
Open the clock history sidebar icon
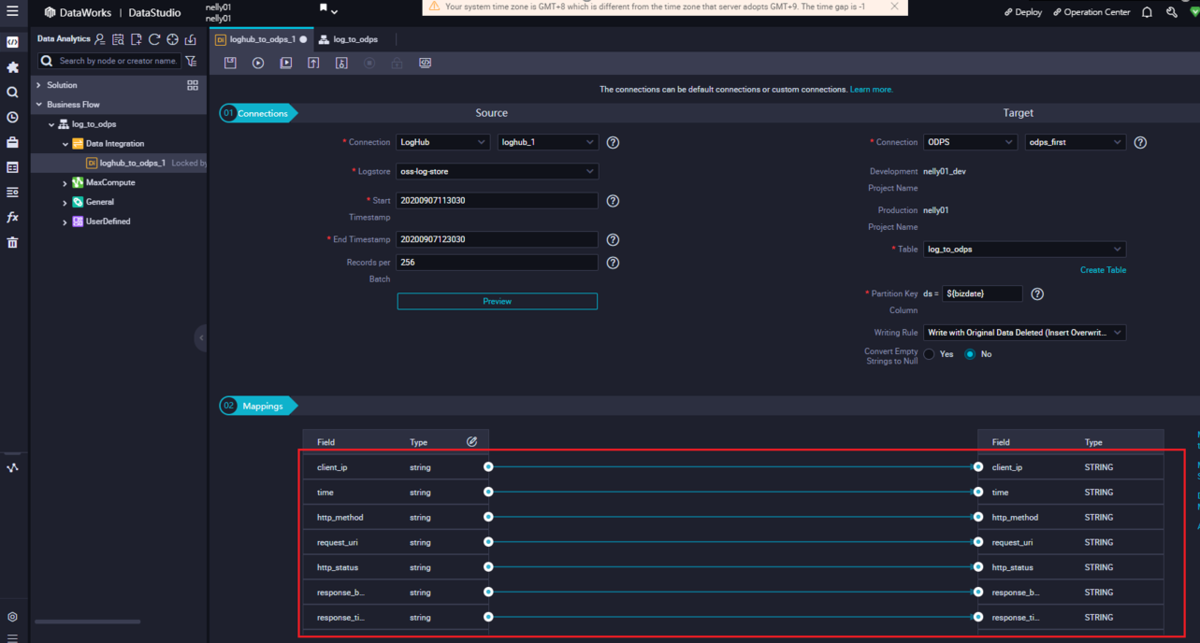click(x=12, y=117)
